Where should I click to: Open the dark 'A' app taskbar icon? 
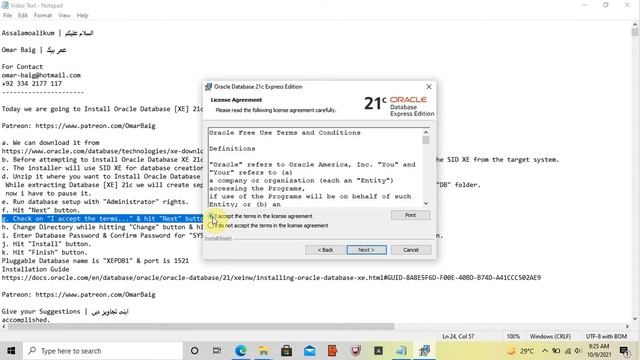(378, 351)
